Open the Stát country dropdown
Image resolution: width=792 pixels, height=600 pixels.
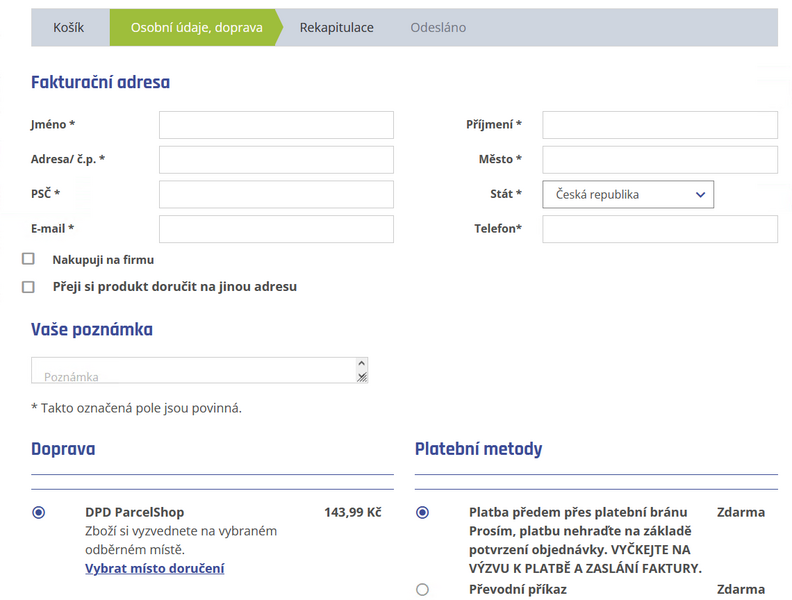pyautogui.click(x=628, y=195)
